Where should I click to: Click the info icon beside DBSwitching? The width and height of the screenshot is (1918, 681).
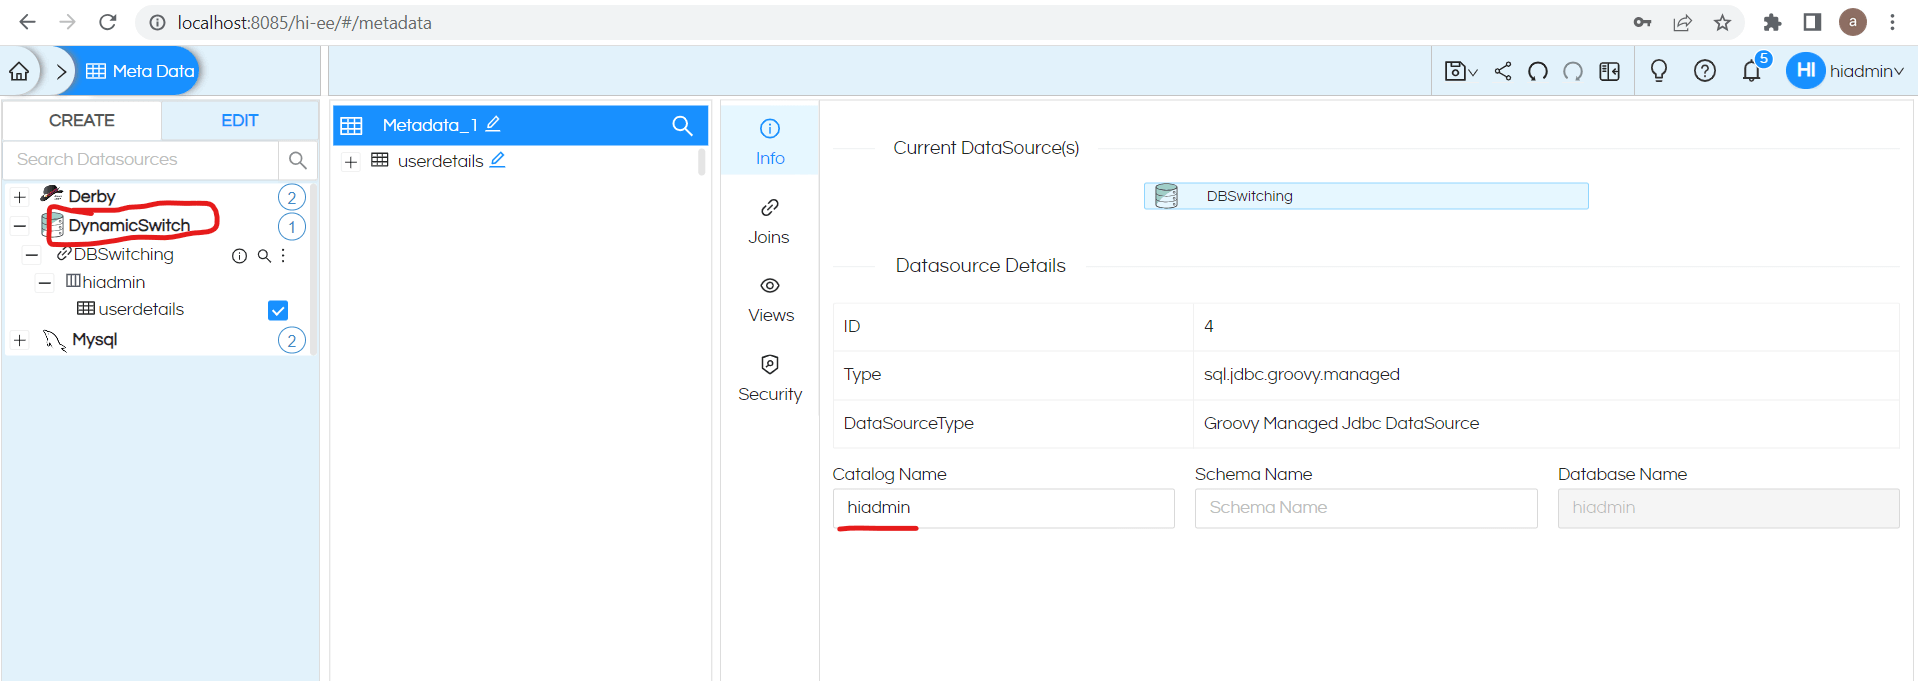pos(239,256)
